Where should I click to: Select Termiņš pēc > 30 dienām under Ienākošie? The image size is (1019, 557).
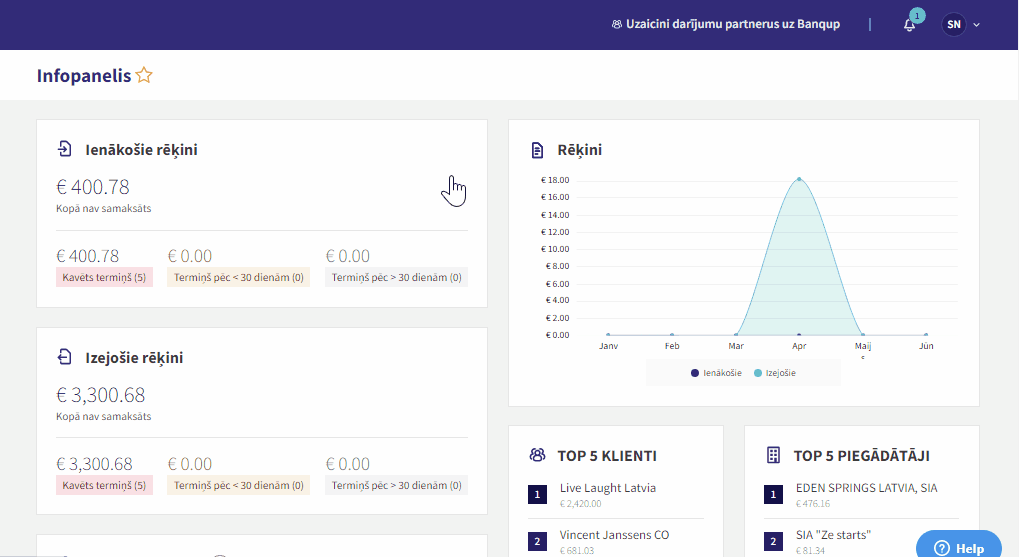coord(396,278)
